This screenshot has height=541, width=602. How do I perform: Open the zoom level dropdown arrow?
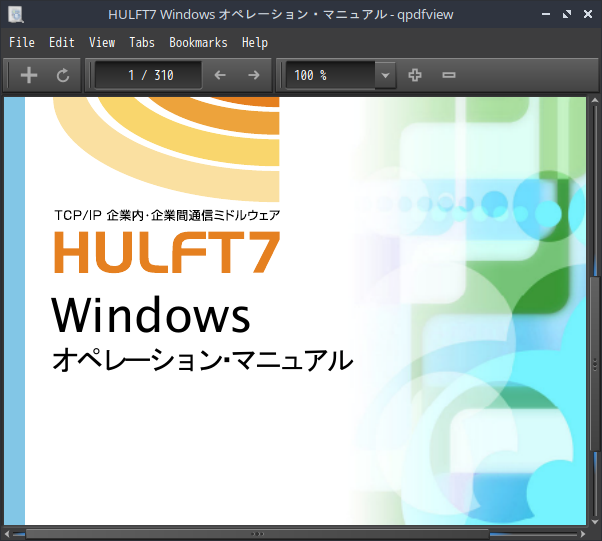tap(385, 75)
